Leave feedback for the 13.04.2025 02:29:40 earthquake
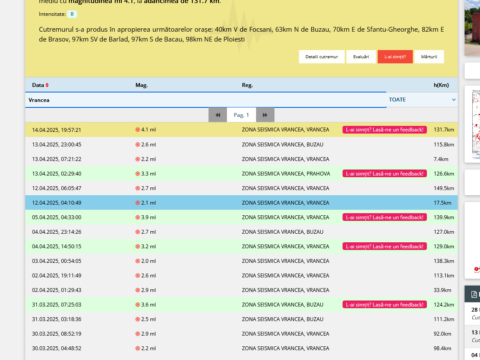The height and width of the screenshot is (360, 480). pyautogui.click(x=385, y=174)
